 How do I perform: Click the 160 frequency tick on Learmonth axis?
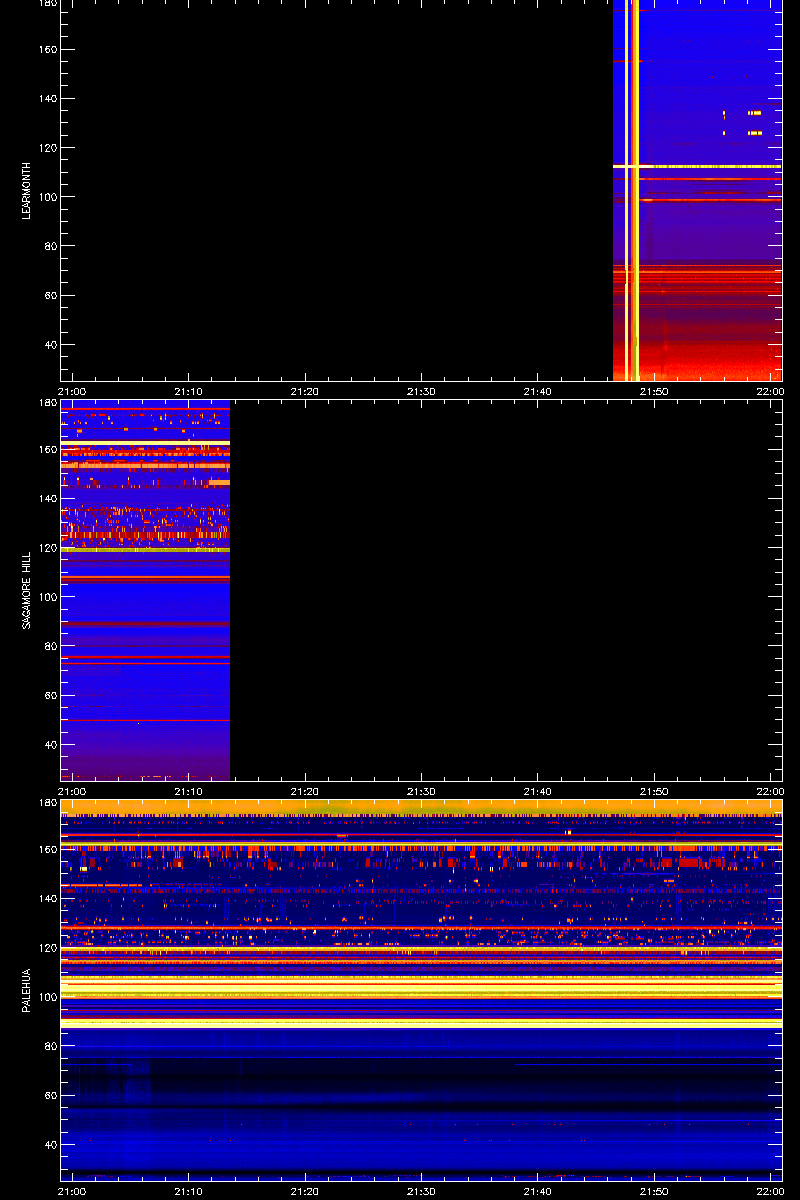pos(49,49)
